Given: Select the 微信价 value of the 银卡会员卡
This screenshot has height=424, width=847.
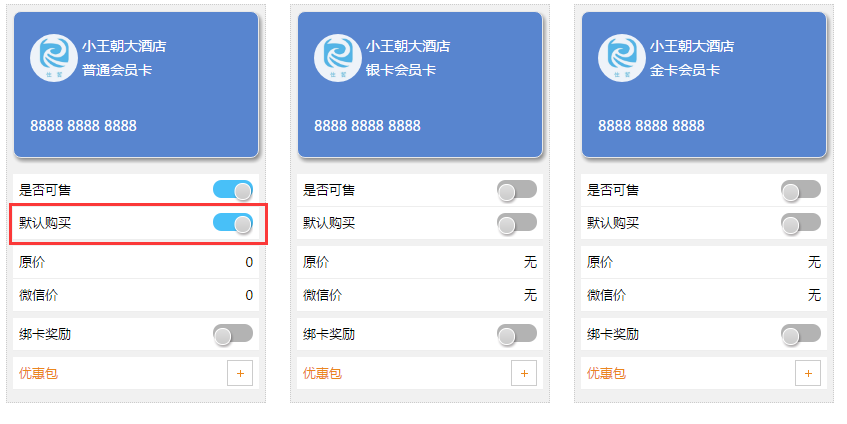Looking at the screenshot, I should coord(530,295).
